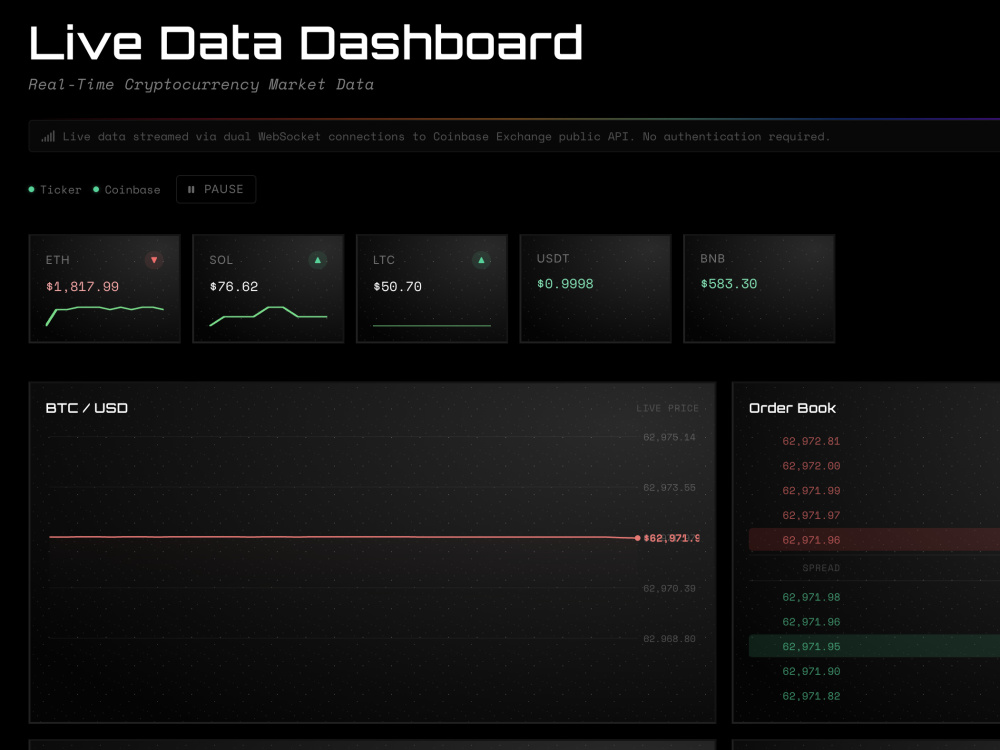Select bid row 62,971.82
This screenshot has width=1000, height=750.
pyautogui.click(x=874, y=696)
